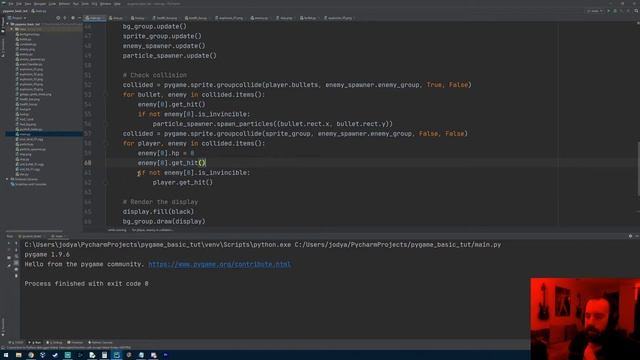The width and height of the screenshot is (640, 360).
Task: Switch to the main.py editor tab
Action: (x=95, y=18)
